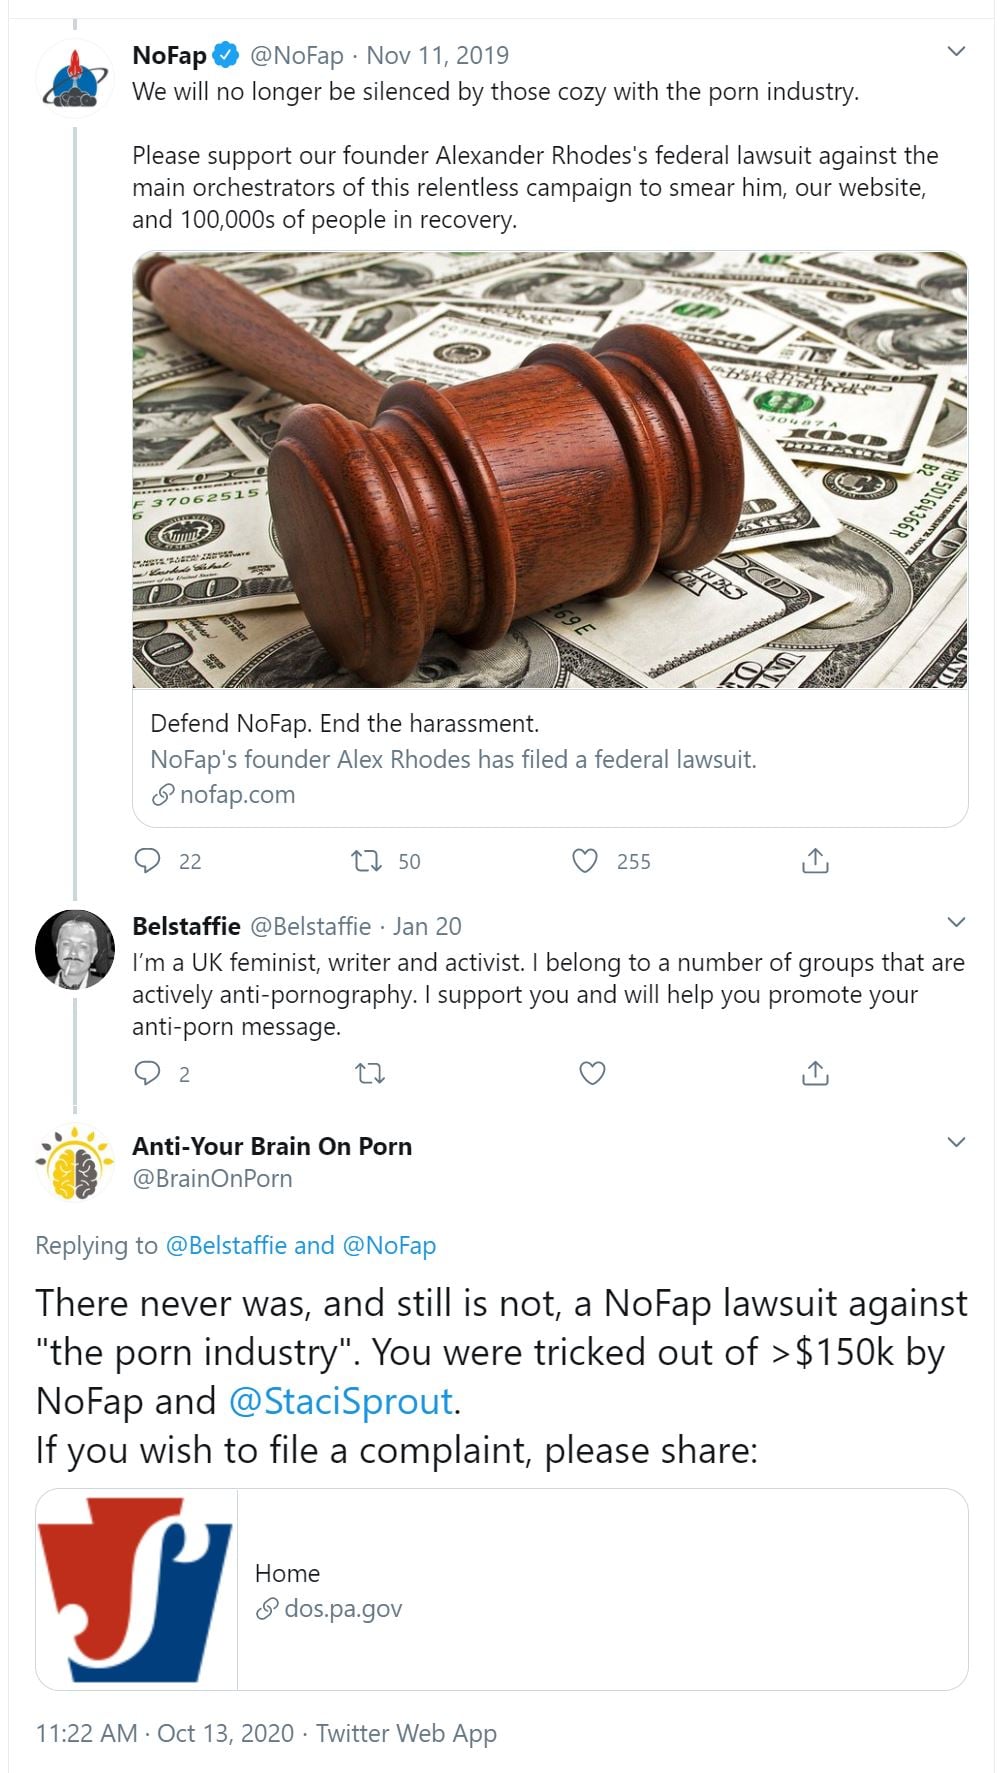Reply to Belstaffie's tweet

click(148, 1074)
